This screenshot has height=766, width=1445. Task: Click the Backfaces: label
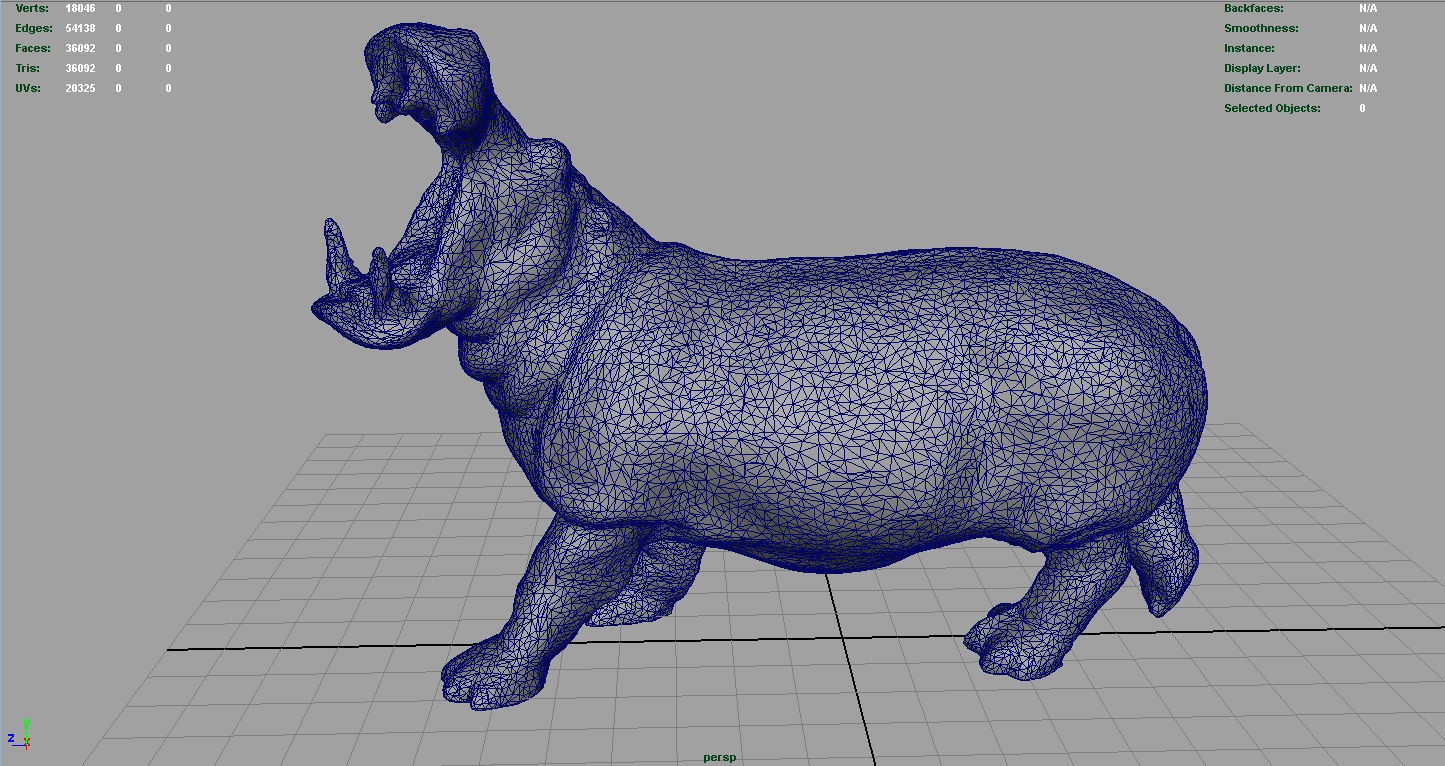1254,8
